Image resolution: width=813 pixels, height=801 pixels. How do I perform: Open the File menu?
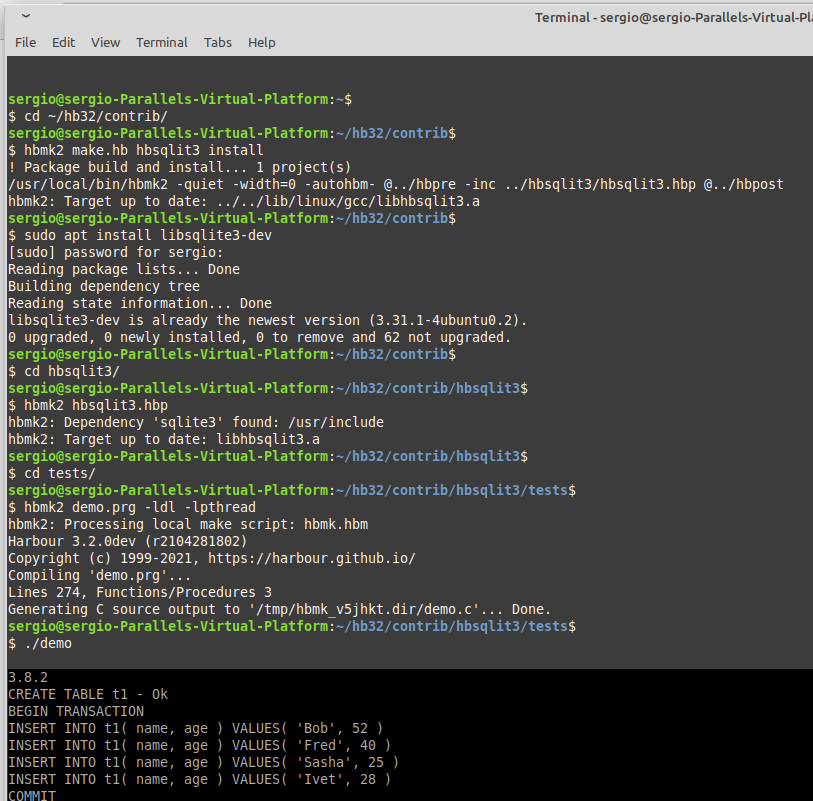[x=25, y=42]
